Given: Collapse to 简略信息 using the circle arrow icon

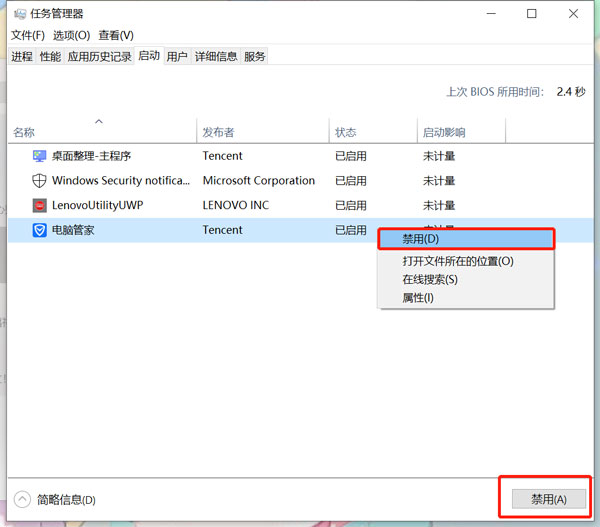Looking at the screenshot, I should click(x=22, y=499).
